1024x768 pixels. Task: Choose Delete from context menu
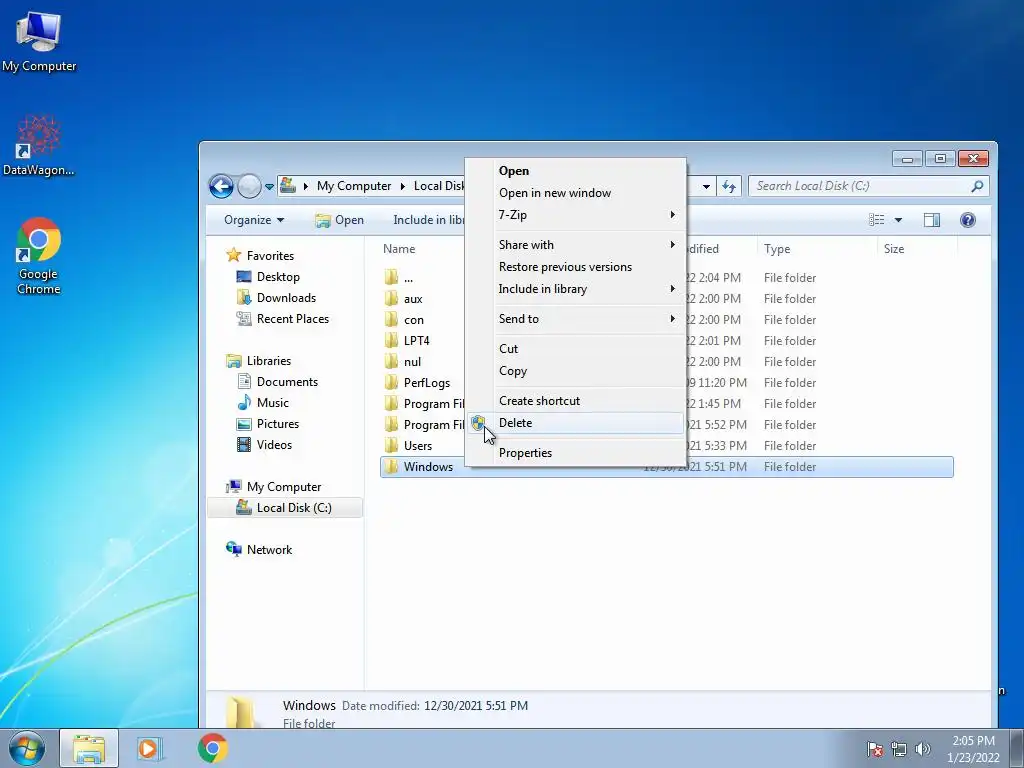click(575, 423)
